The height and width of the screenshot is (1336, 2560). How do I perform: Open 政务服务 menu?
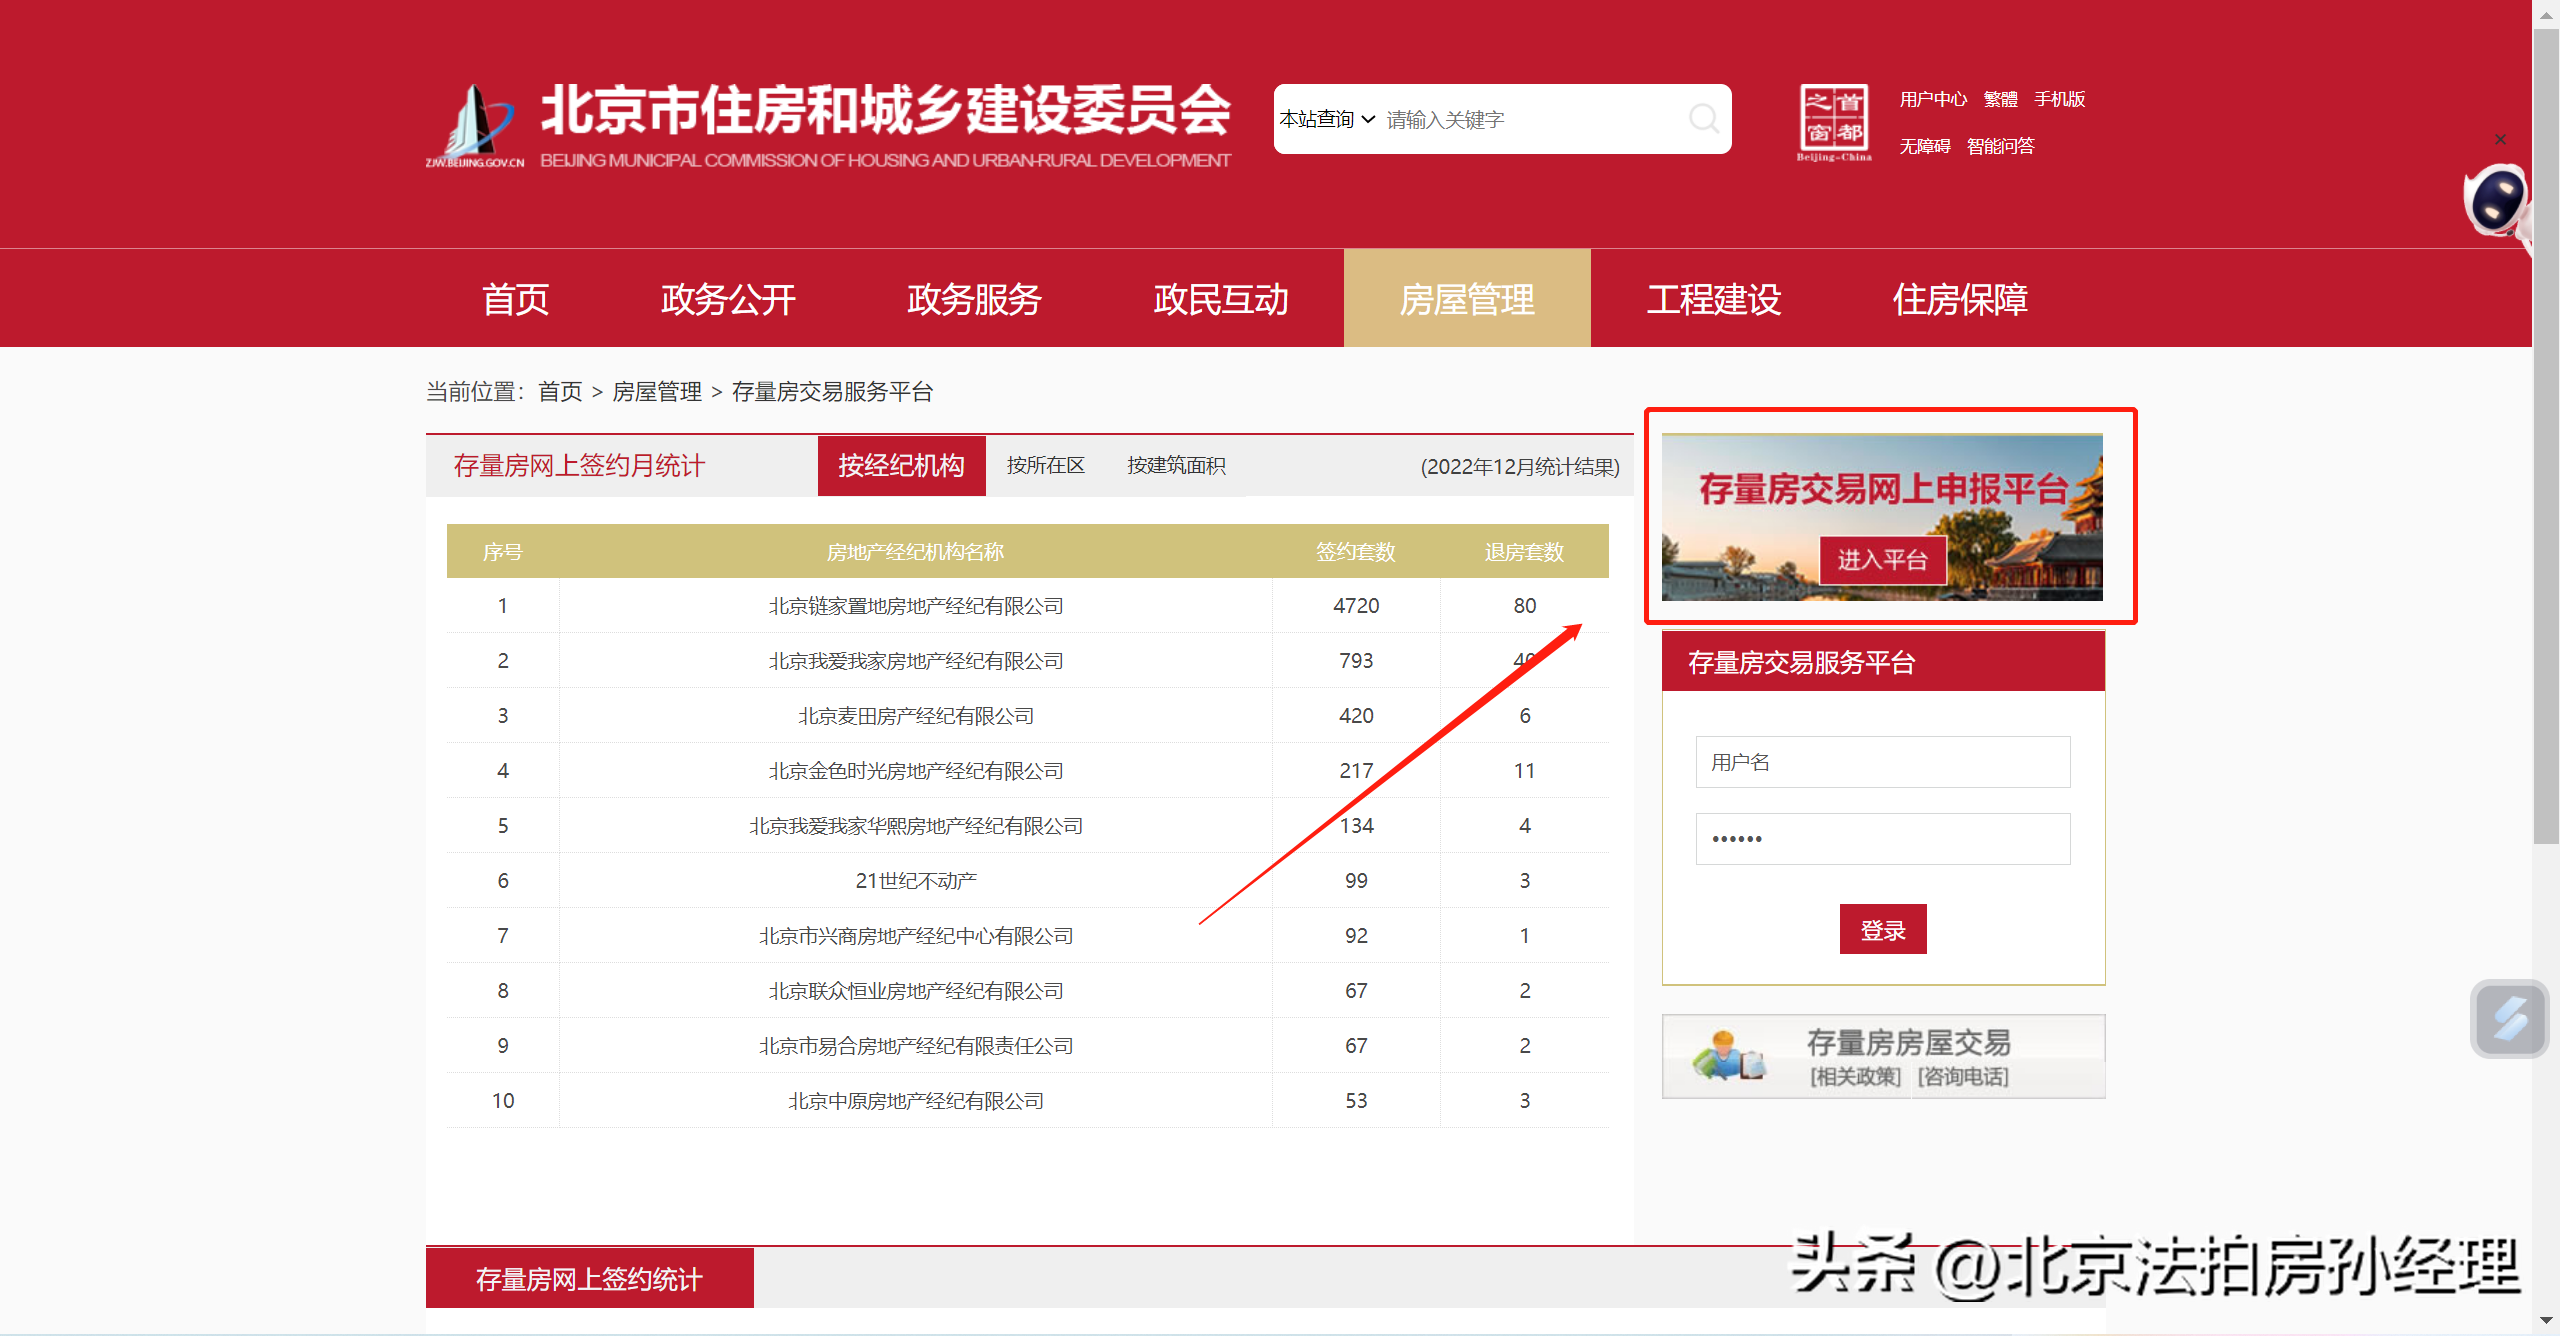(974, 299)
